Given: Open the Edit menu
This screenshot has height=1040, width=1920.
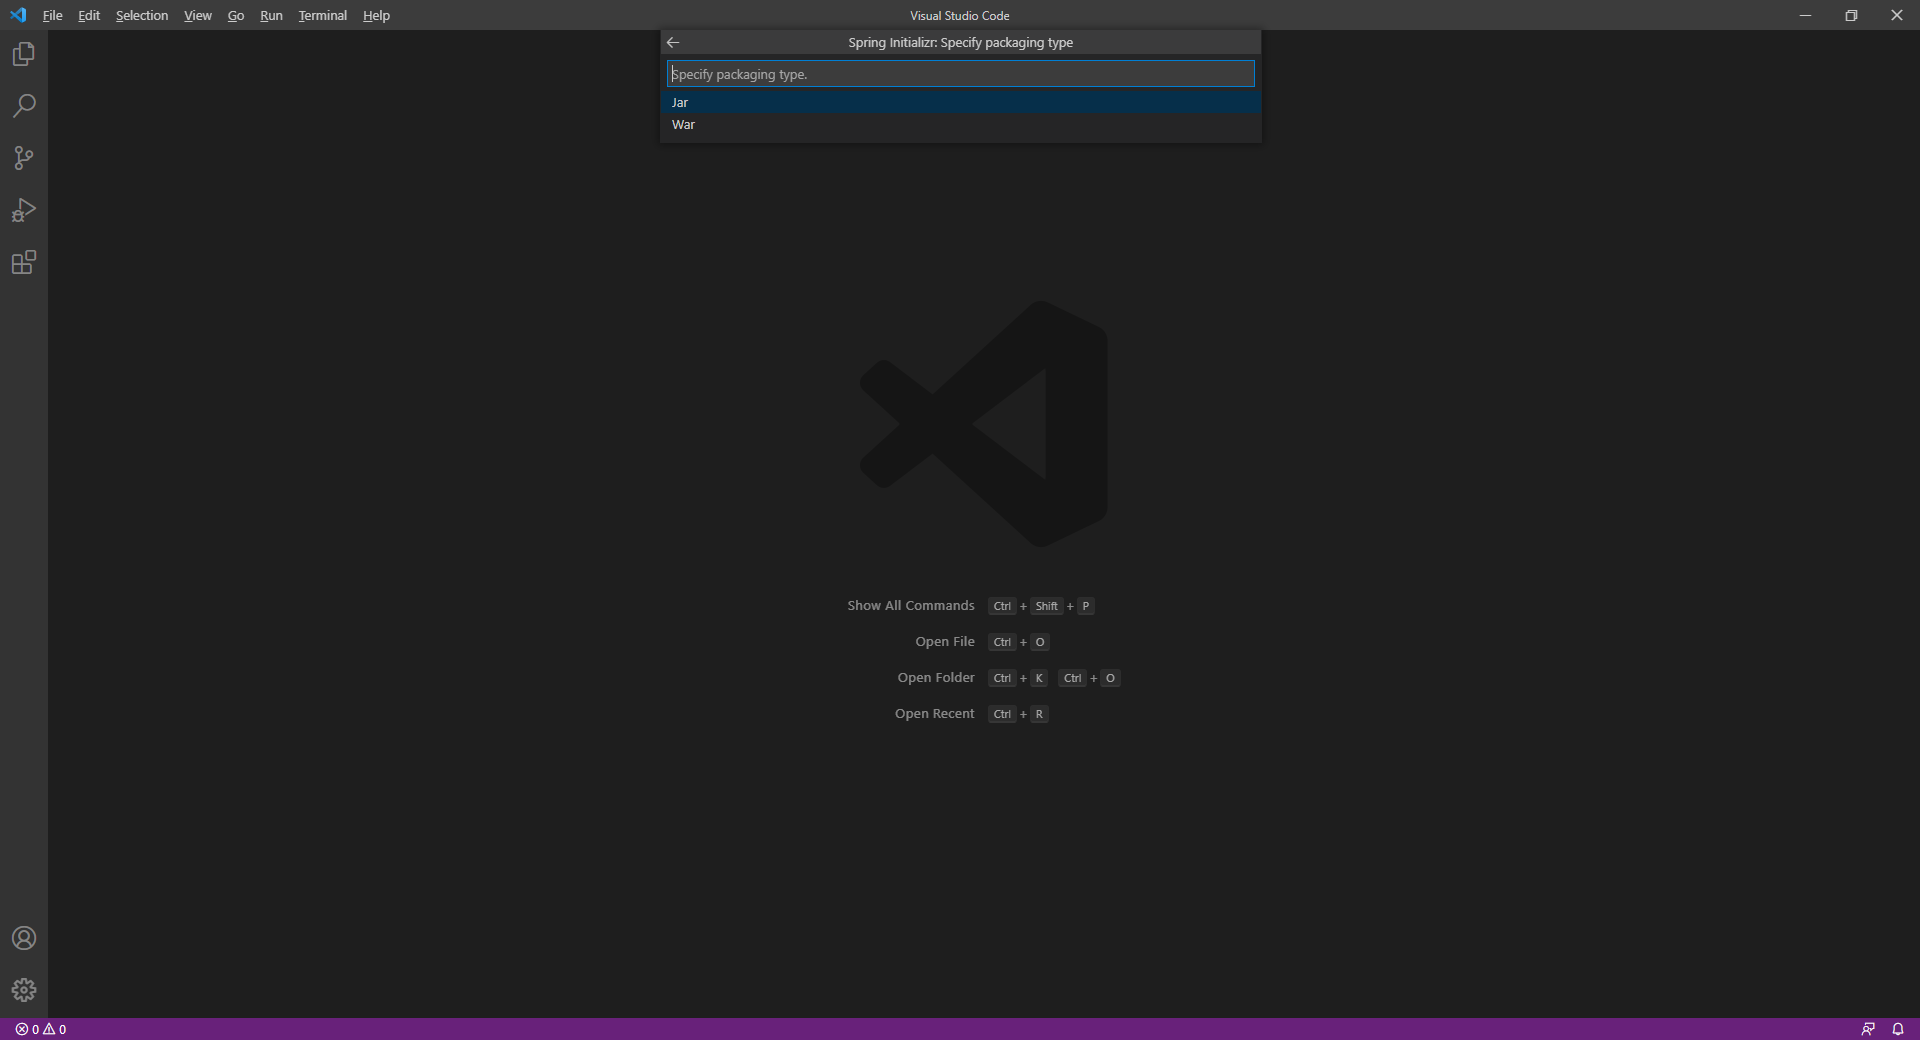Looking at the screenshot, I should point(89,15).
